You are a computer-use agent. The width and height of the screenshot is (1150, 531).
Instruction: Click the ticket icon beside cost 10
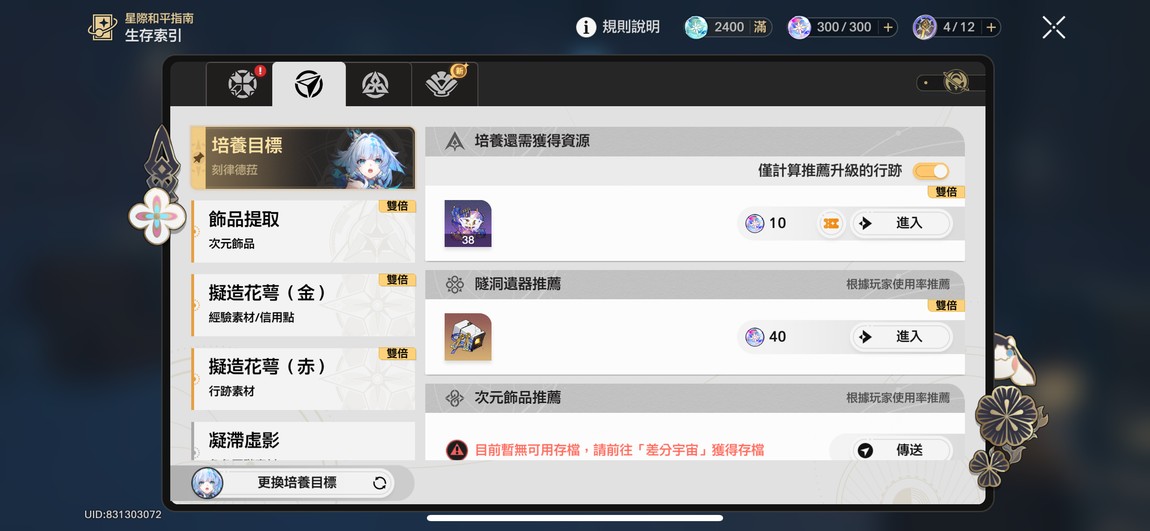[x=831, y=224]
